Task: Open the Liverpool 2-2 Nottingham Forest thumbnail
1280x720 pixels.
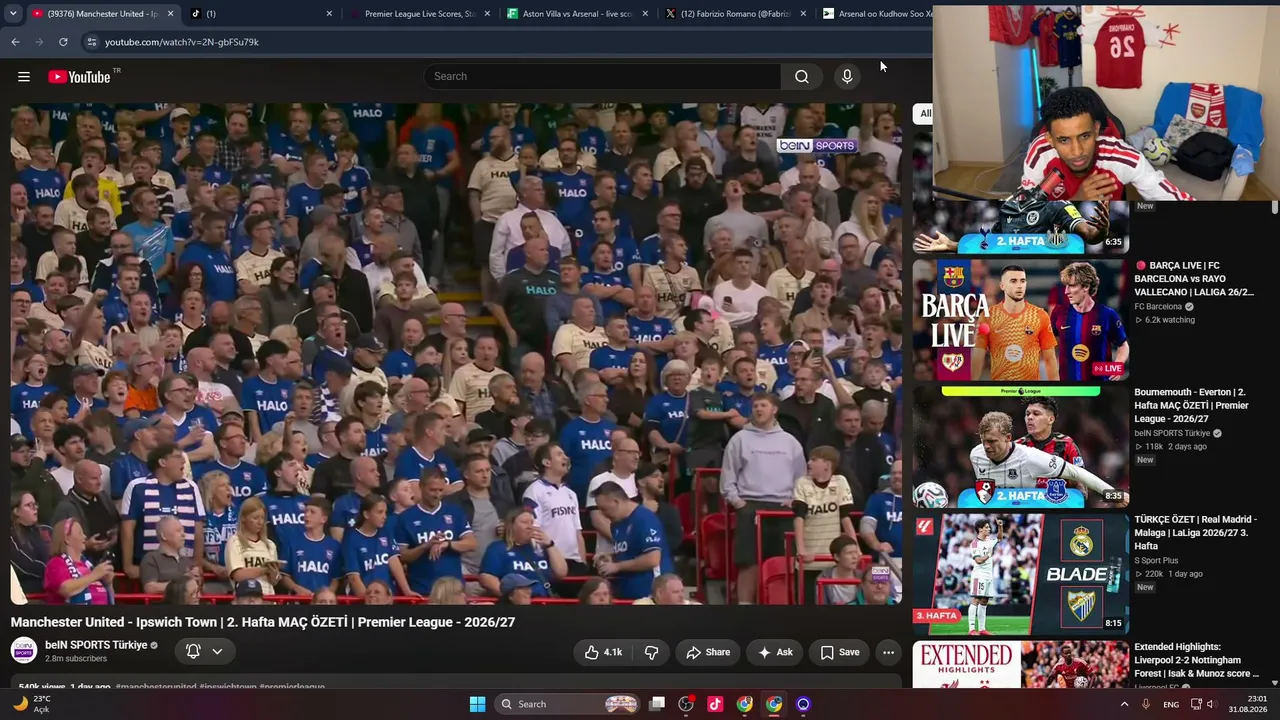Action: pos(1020,665)
